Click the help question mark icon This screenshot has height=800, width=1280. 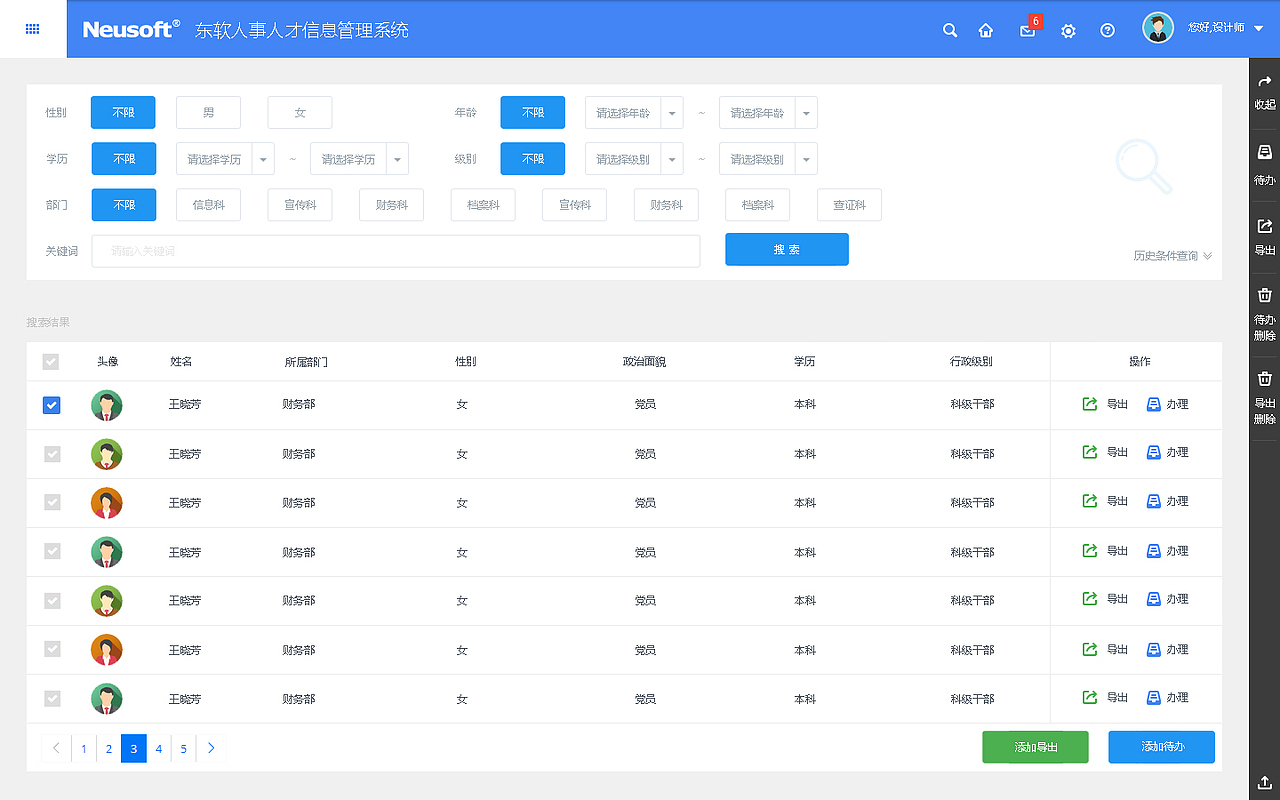point(1107,30)
